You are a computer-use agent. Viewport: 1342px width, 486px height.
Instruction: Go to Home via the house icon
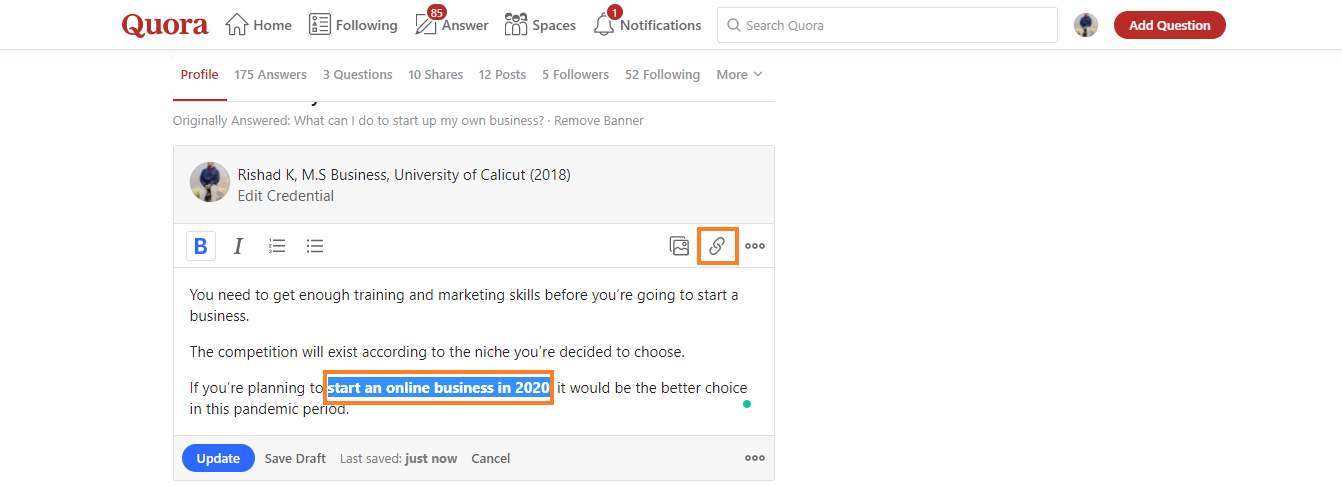pyautogui.click(x=237, y=25)
